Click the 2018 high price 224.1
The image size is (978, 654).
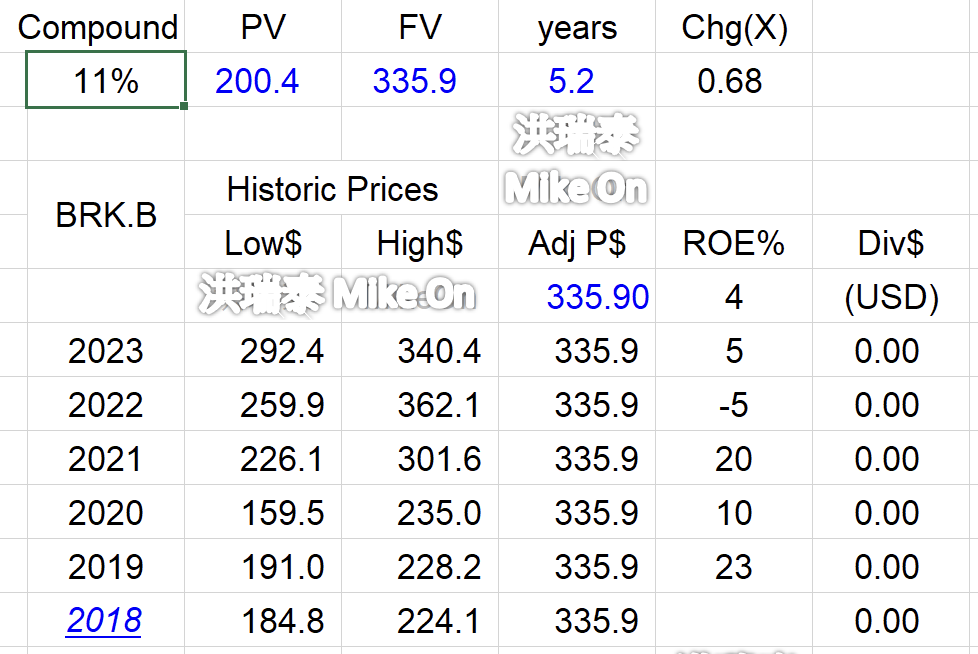(439, 621)
